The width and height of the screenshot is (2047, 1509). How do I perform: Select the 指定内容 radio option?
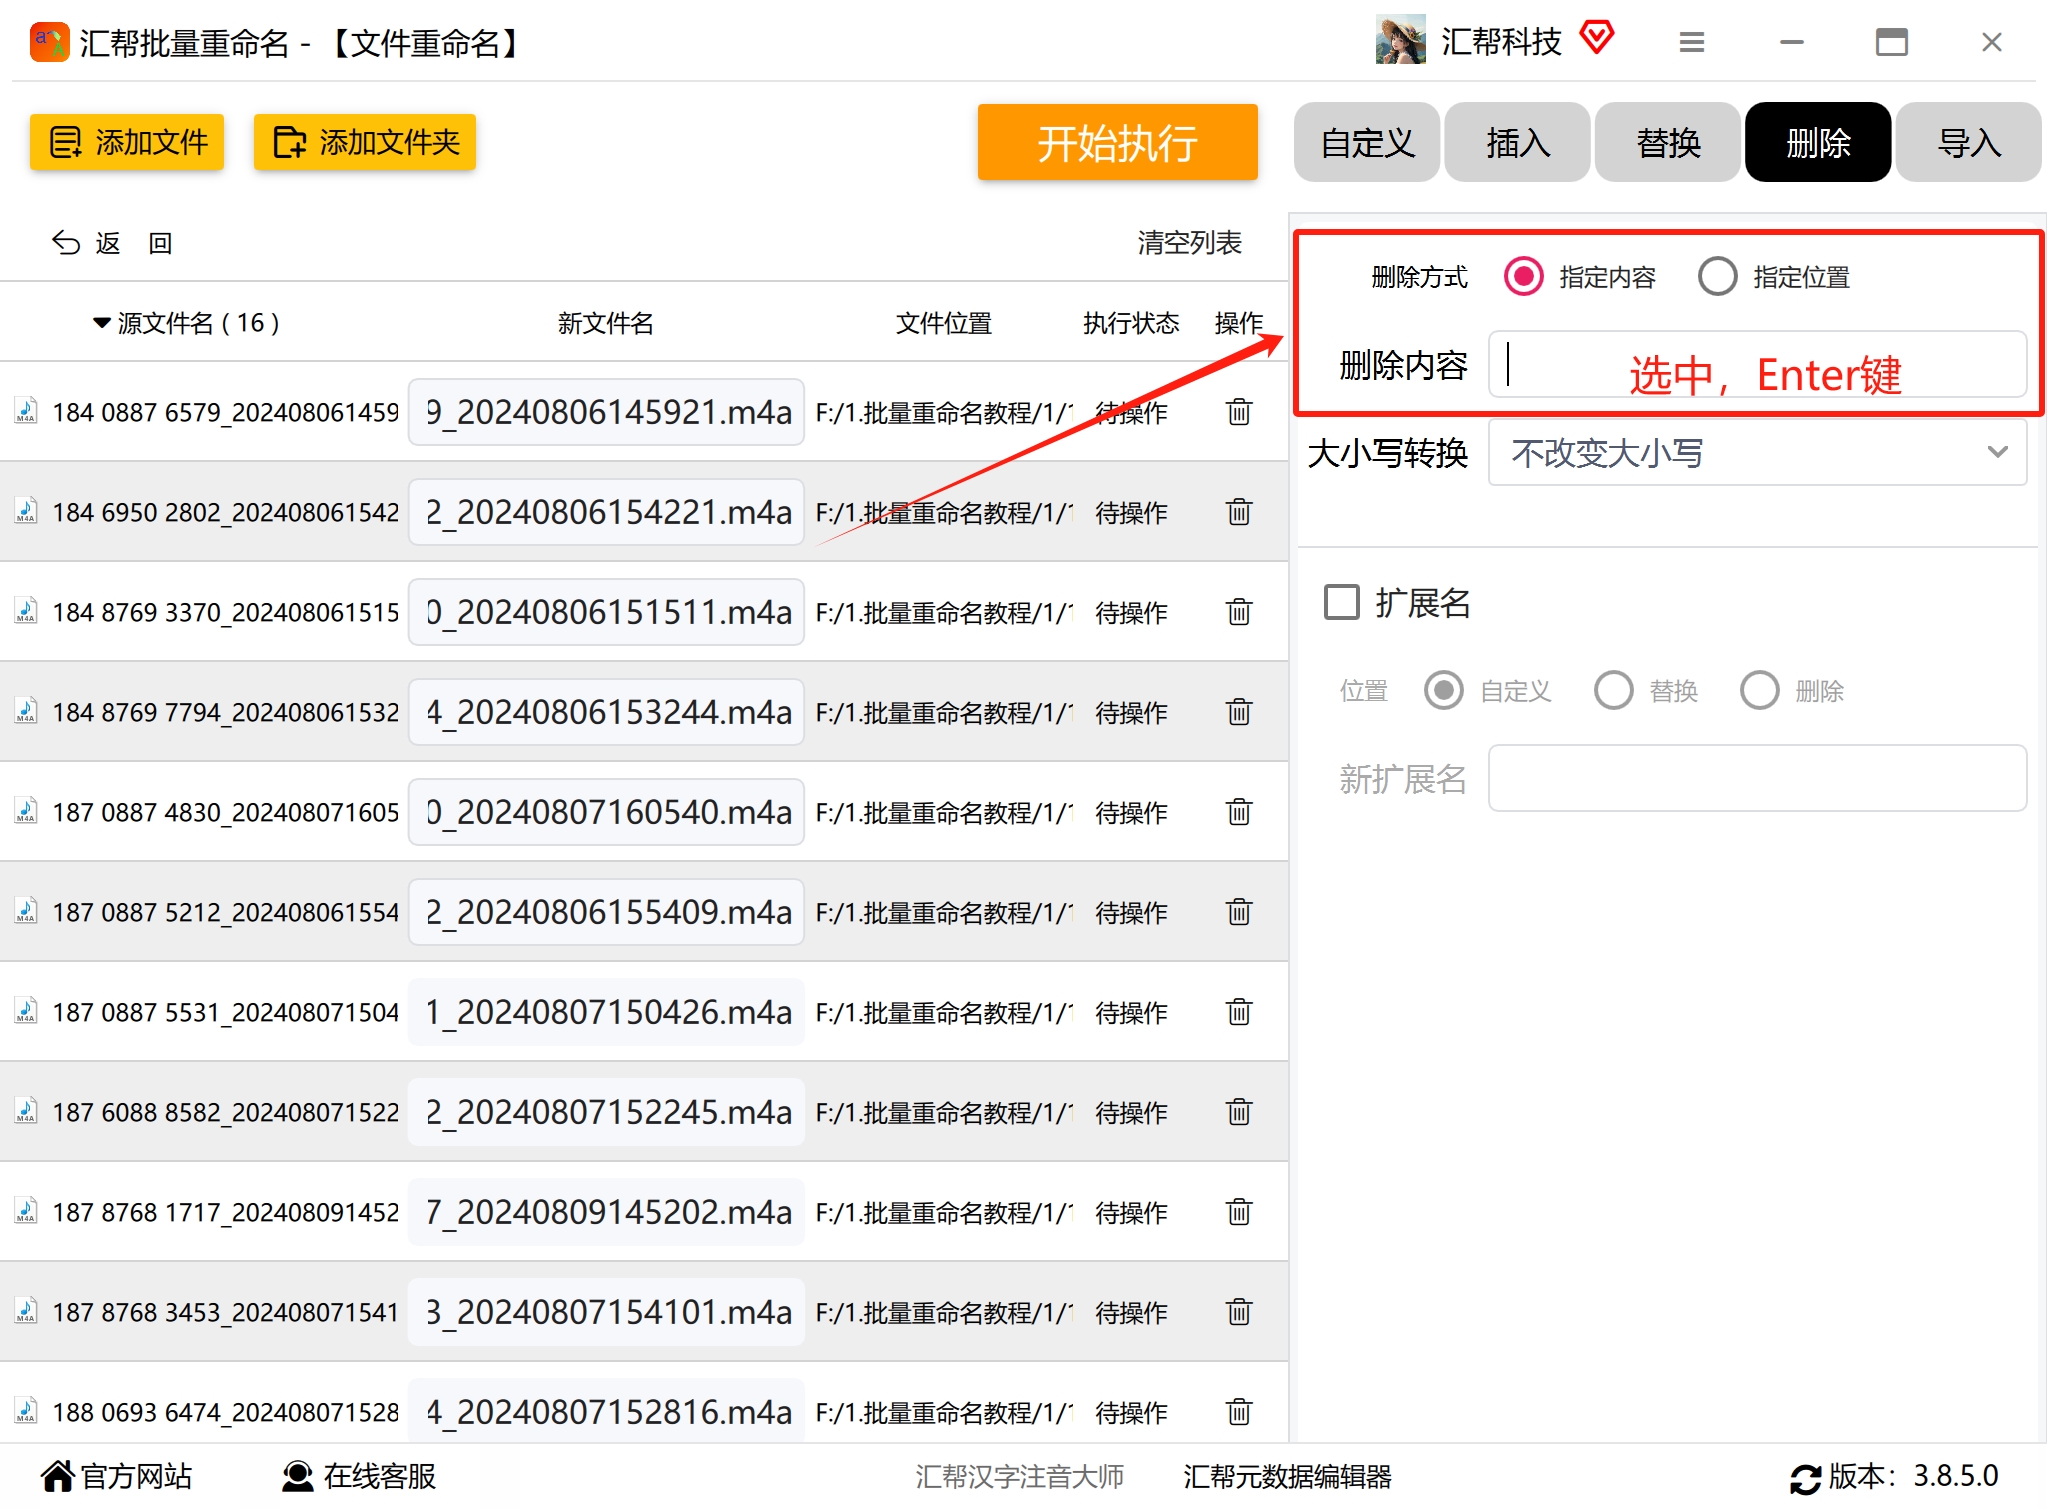1523,277
